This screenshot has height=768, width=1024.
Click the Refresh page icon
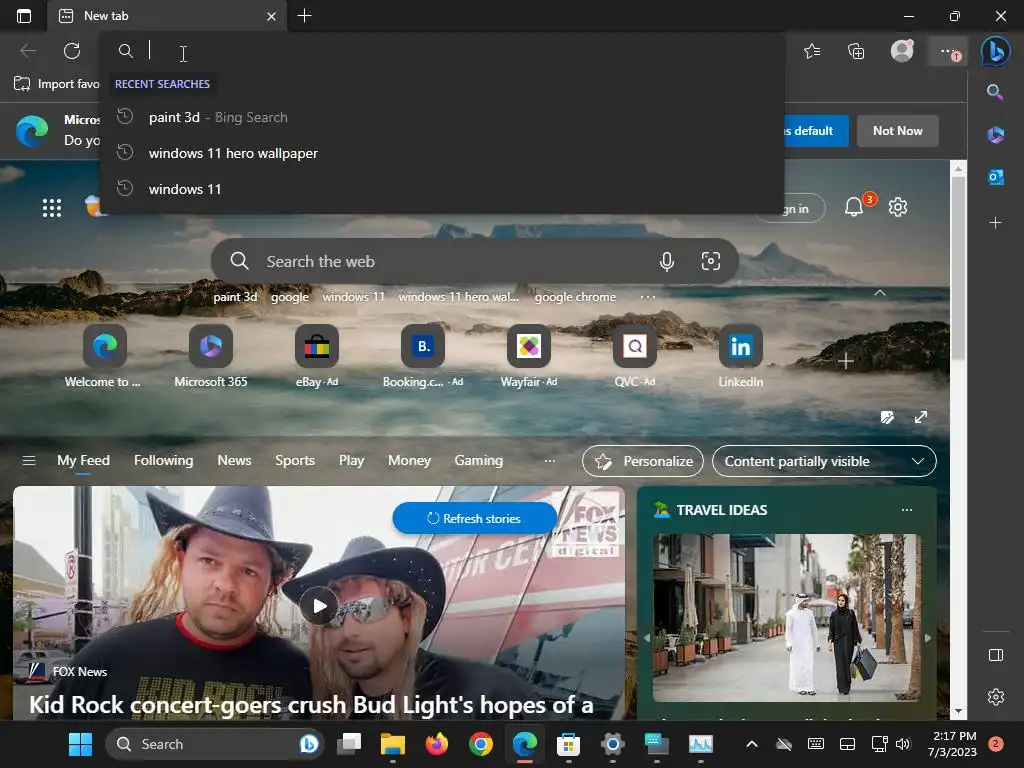(72, 51)
